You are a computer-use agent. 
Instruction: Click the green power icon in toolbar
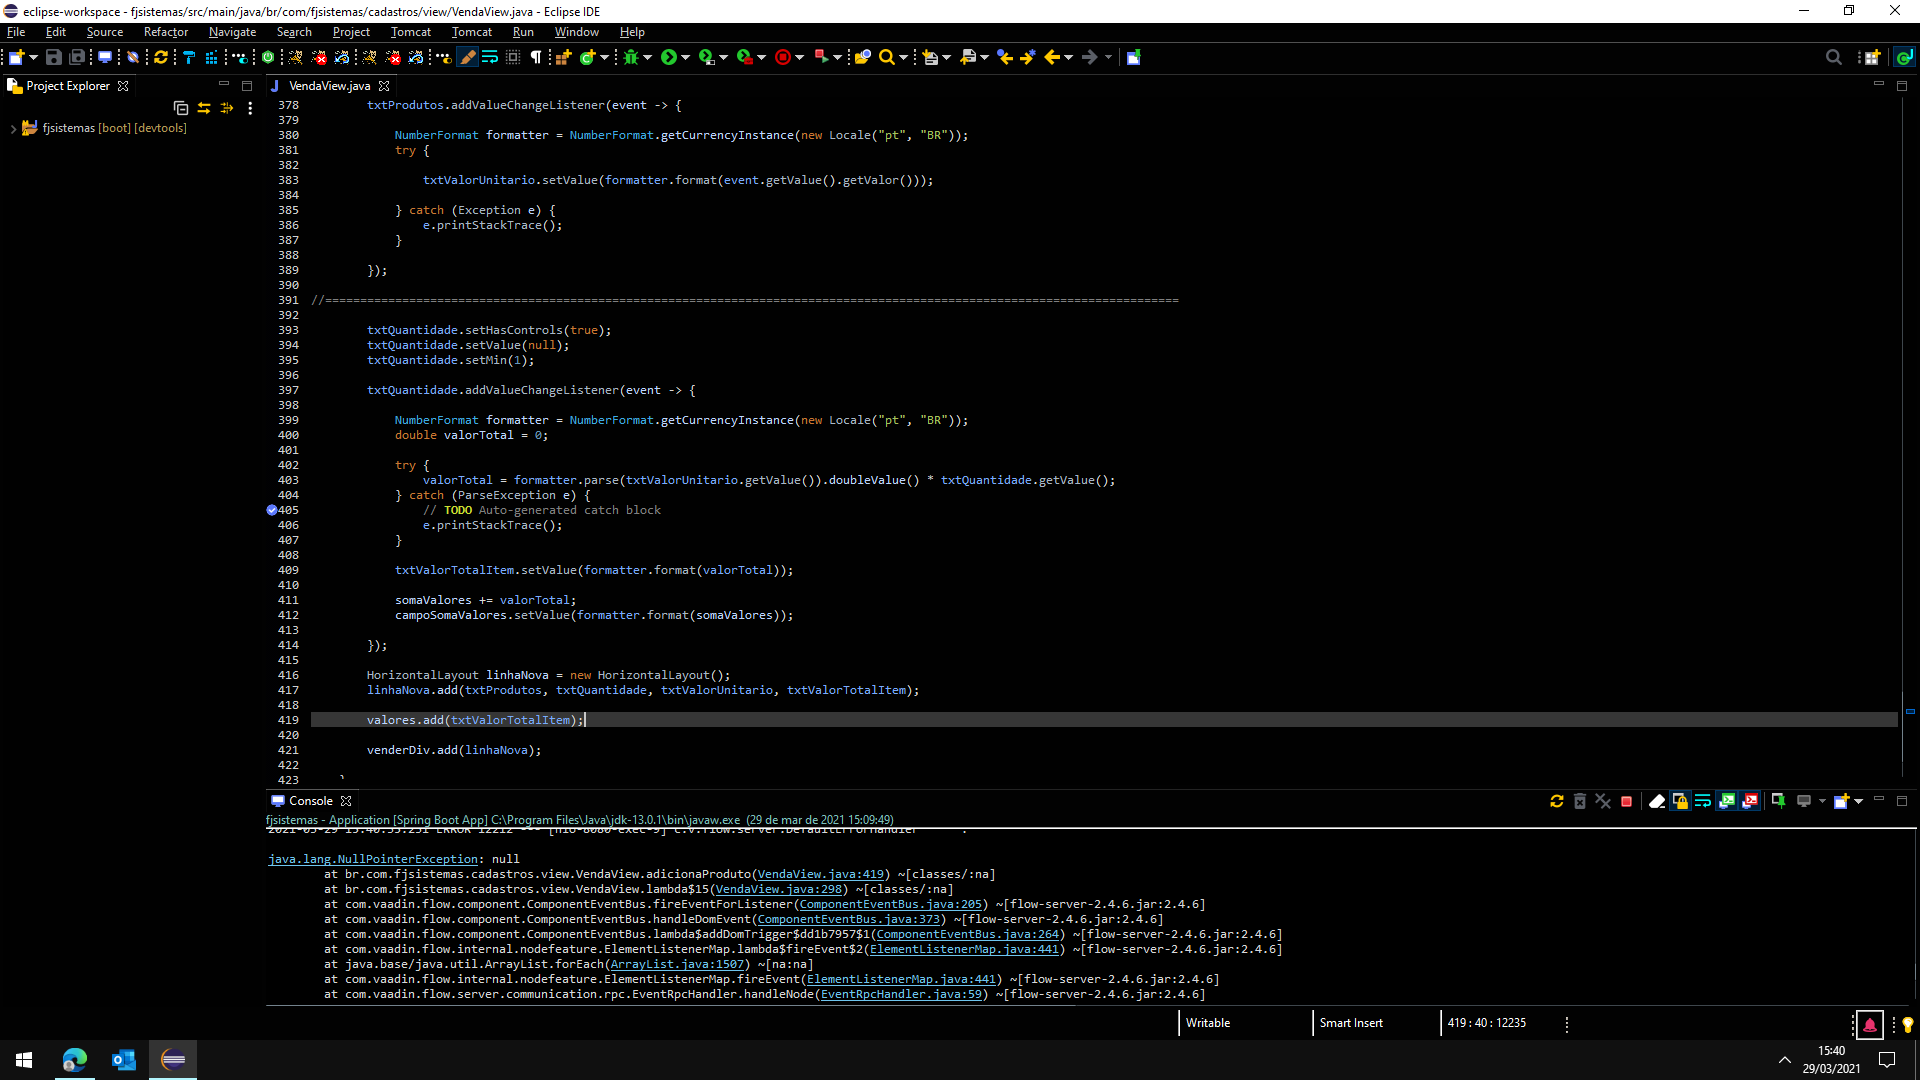268,58
